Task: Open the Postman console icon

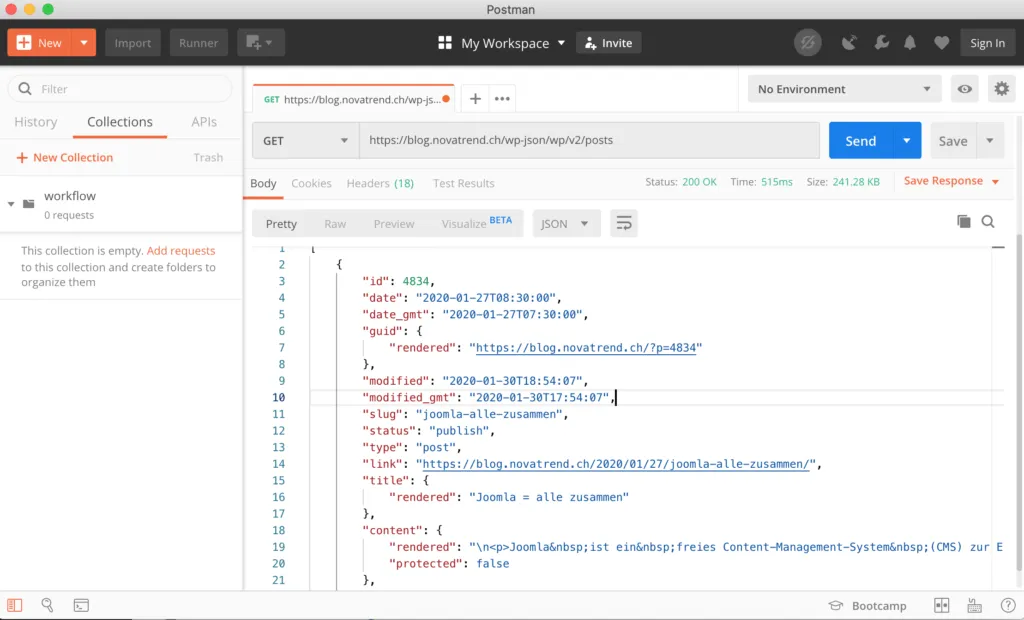Action: [81, 606]
